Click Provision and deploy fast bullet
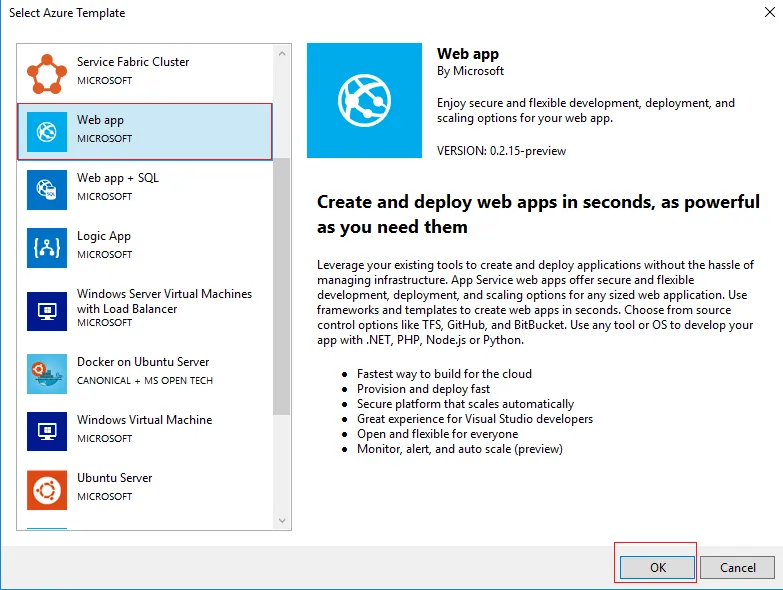783x590 pixels. 423,389
